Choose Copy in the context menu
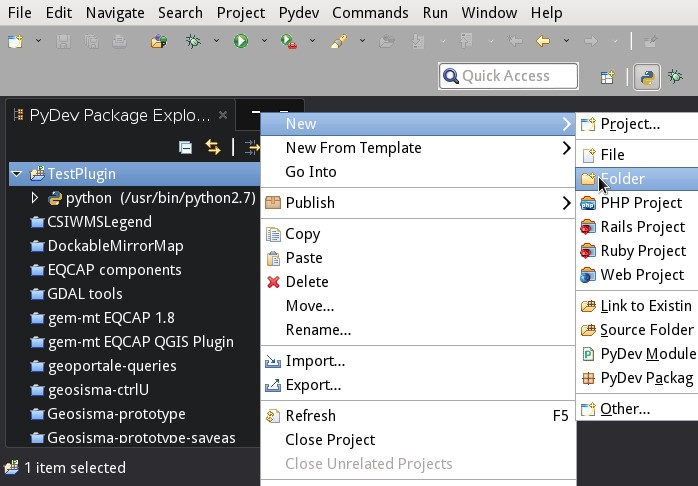The height and width of the screenshot is (486, 698). click(418, 234)
